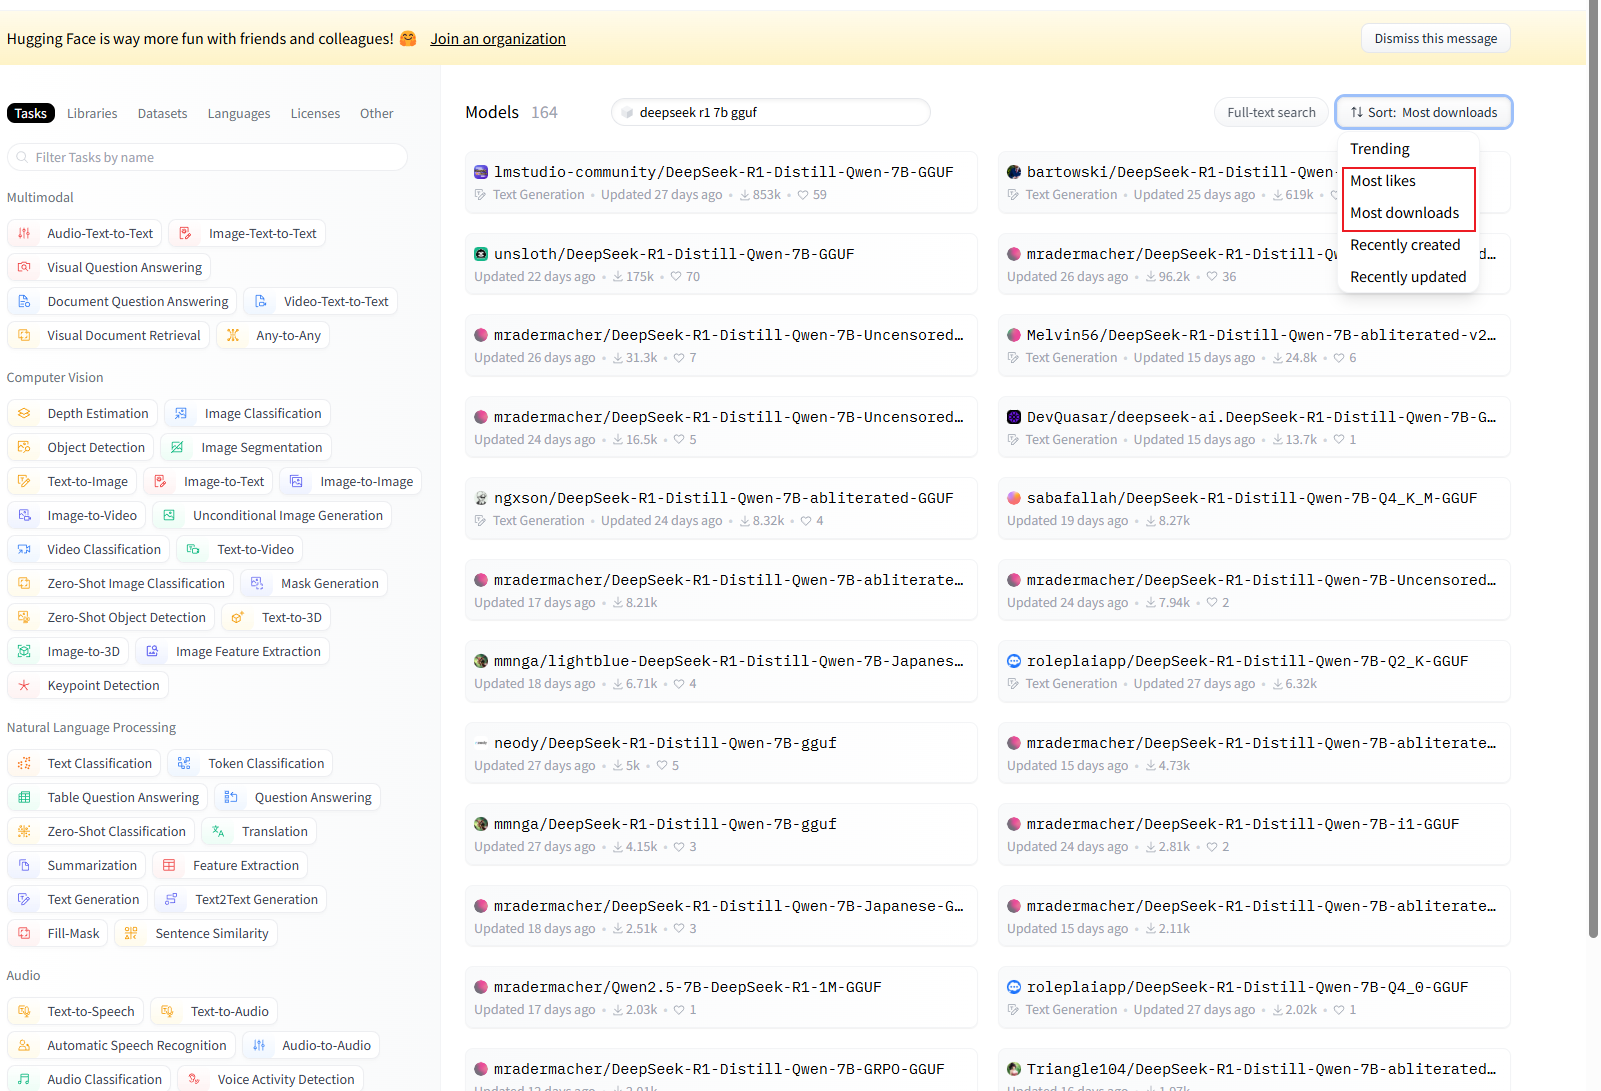Open the Sort: Most downloads dropdown
This screenshot has width=1601, height=1091.
click(1423, 112)
